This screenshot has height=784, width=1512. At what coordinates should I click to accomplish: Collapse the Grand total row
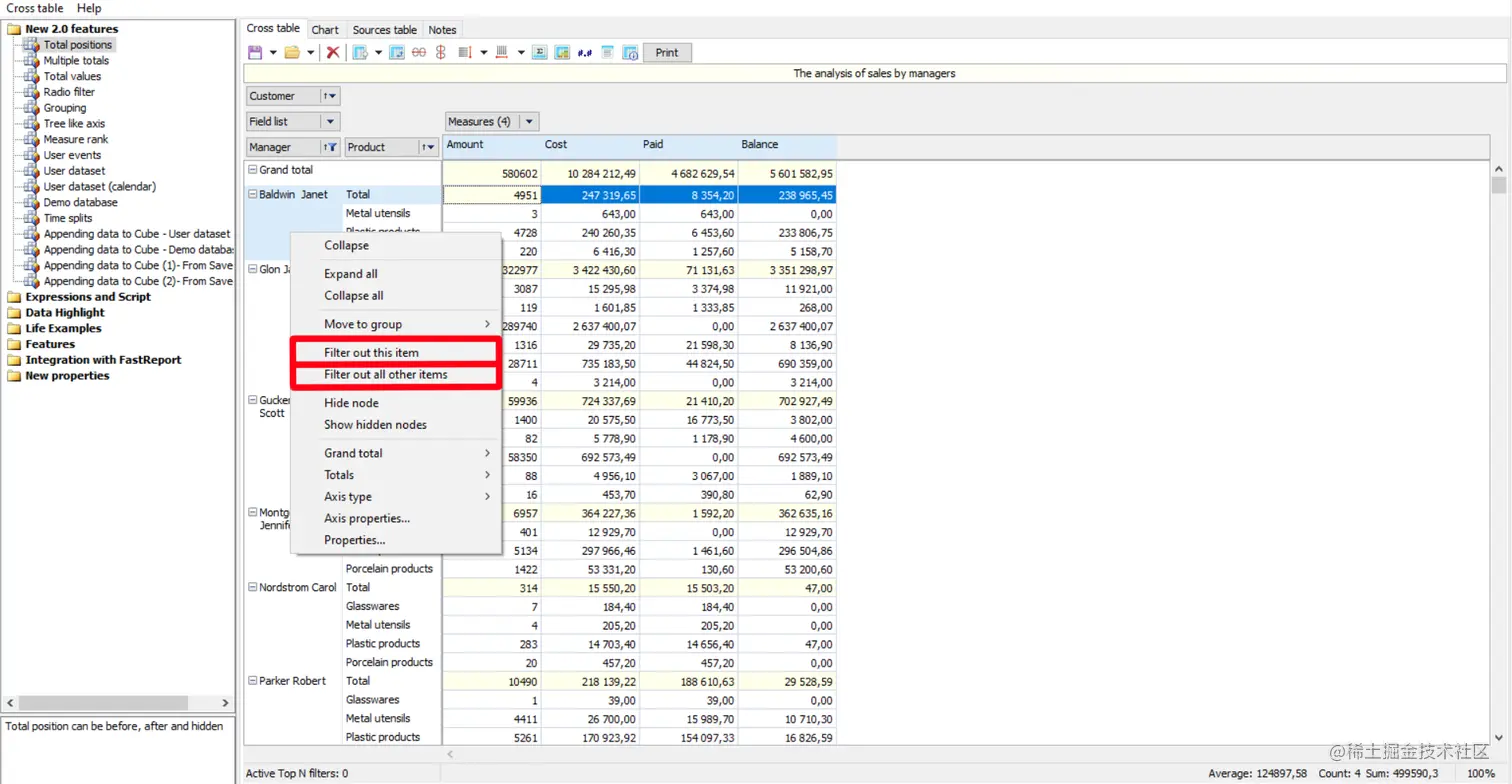(x=253, y=170)
